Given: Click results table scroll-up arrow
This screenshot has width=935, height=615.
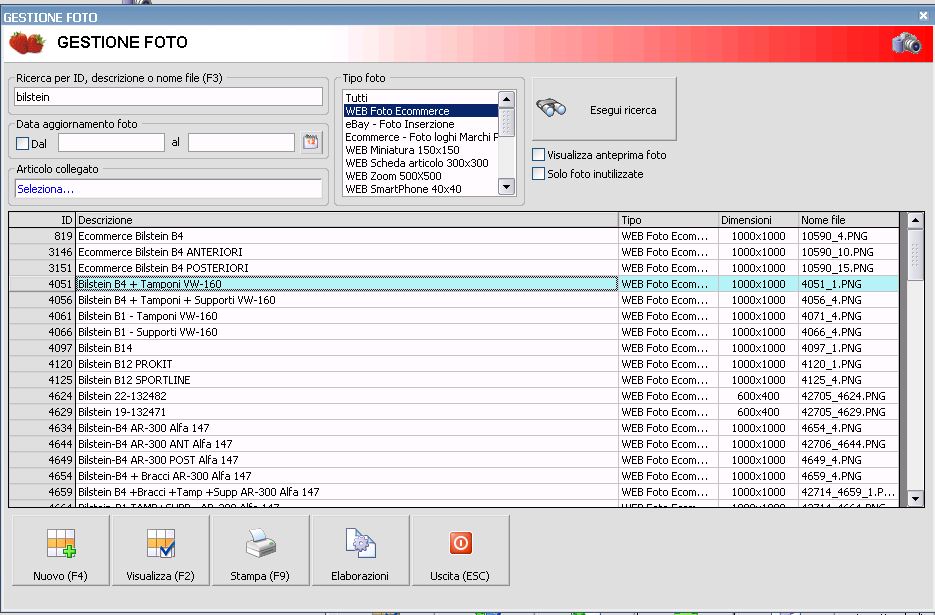Looking at the screenshot, I should point(915,221).
